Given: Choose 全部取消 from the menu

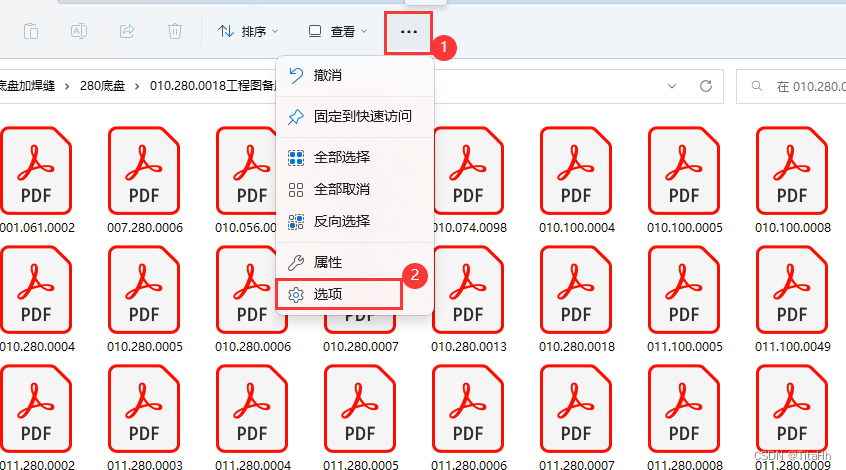Looking at the screenshot, I should pyautogui.click(x=354, y=189).
